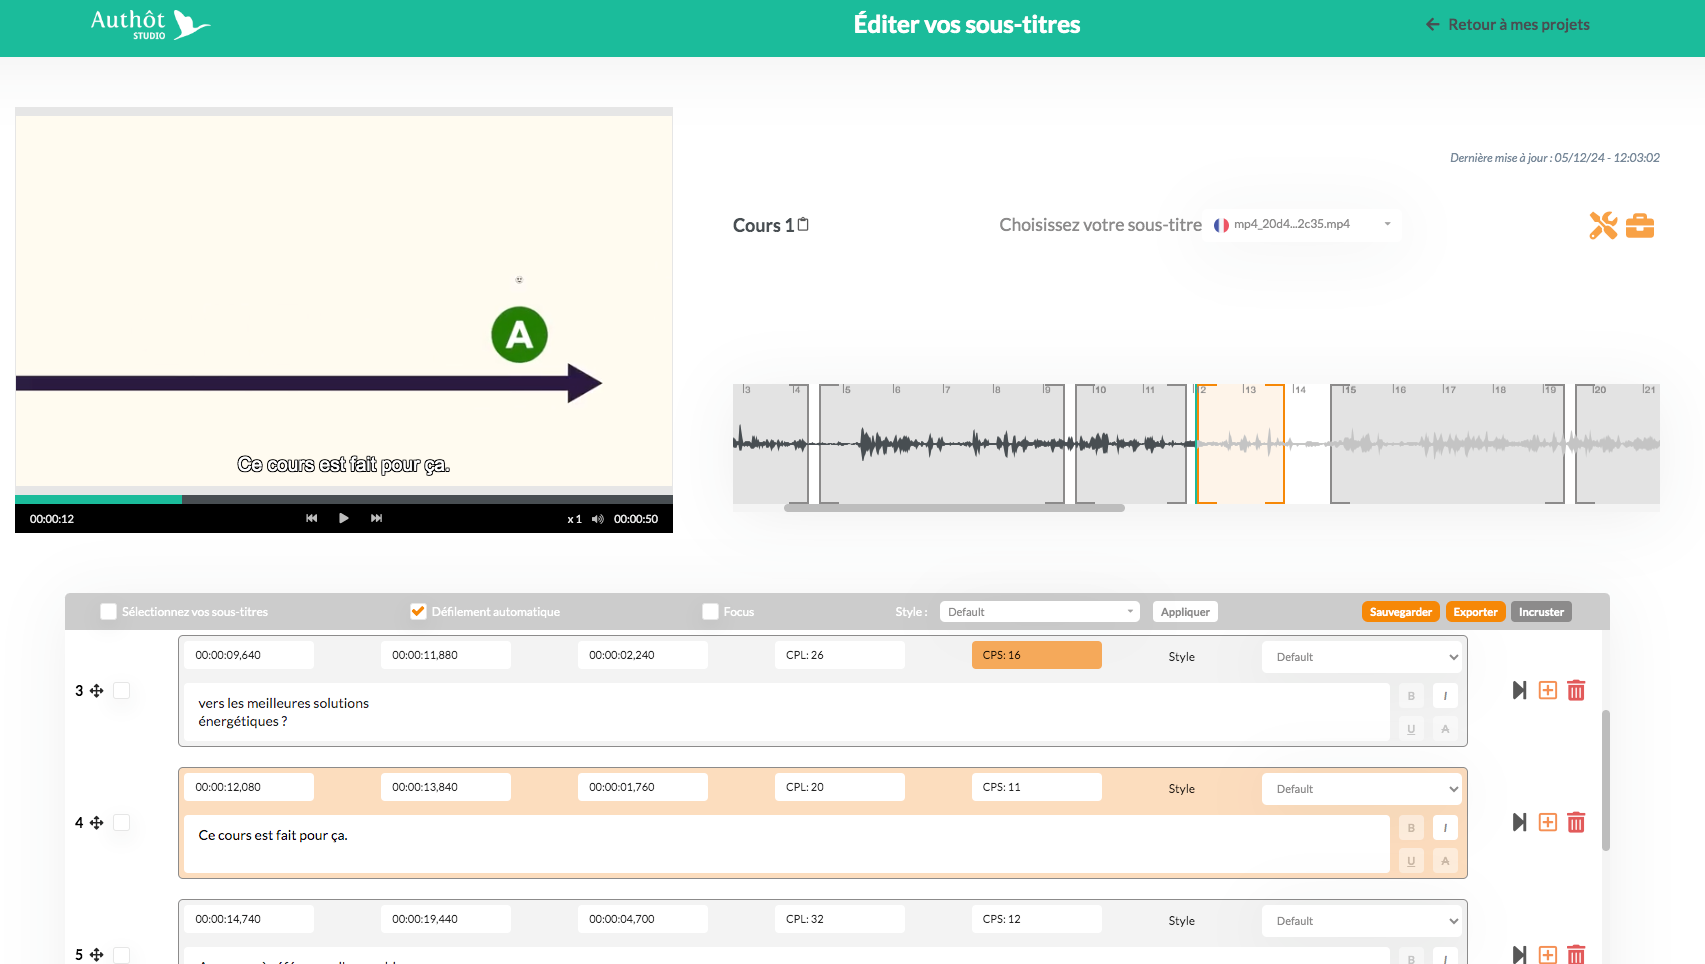Apply bold to subtitle 3
The image size is (1705, 964).
pyautogui.click(x=1411, y=696)
